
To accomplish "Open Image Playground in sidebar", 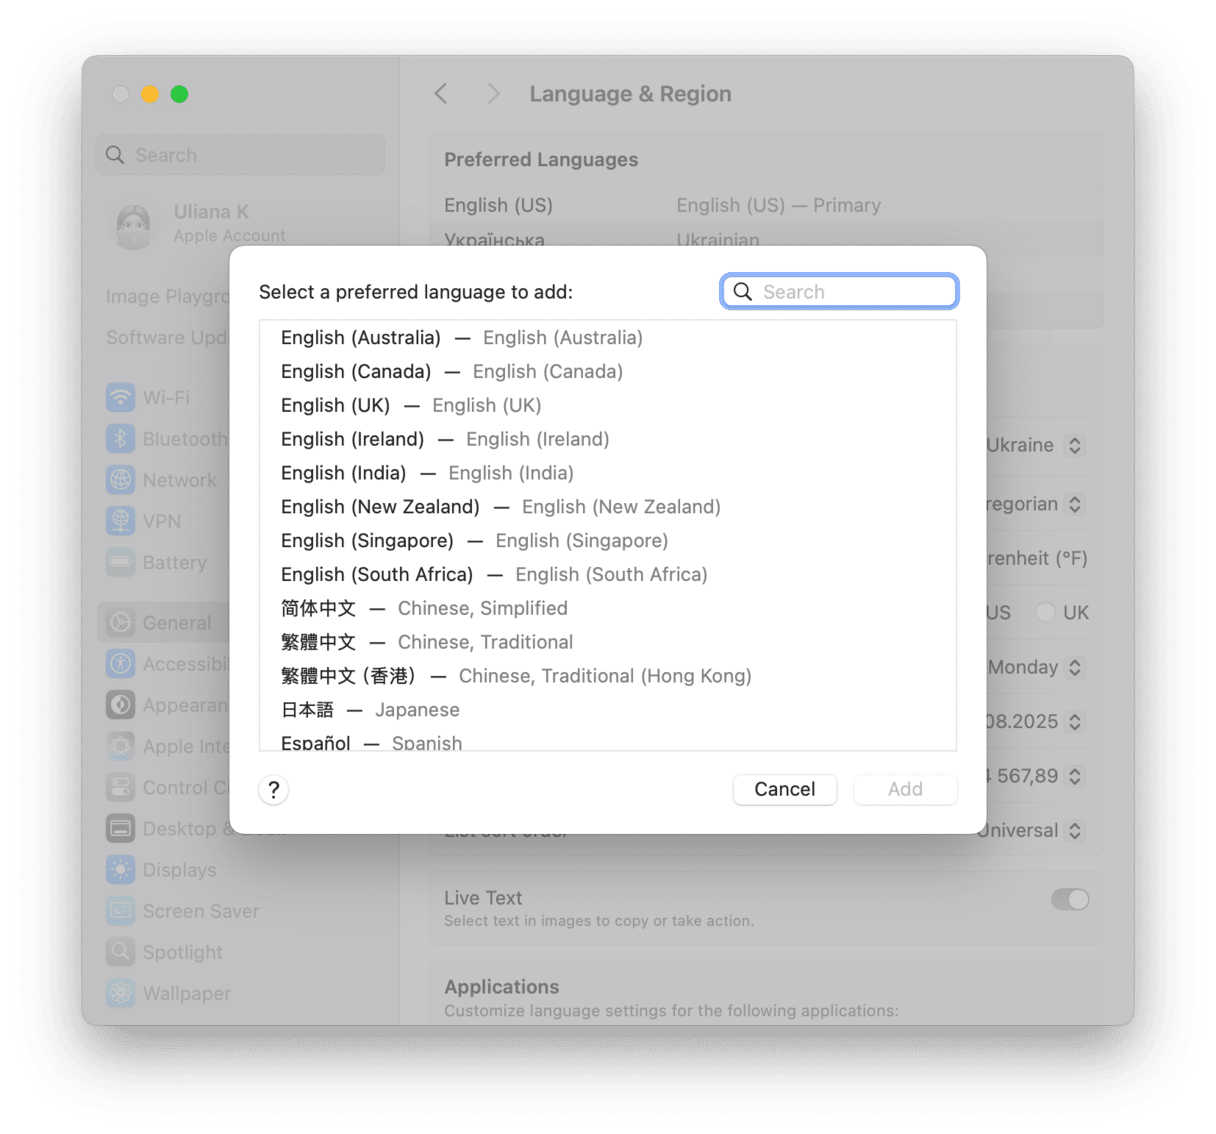I will (167, 297).
